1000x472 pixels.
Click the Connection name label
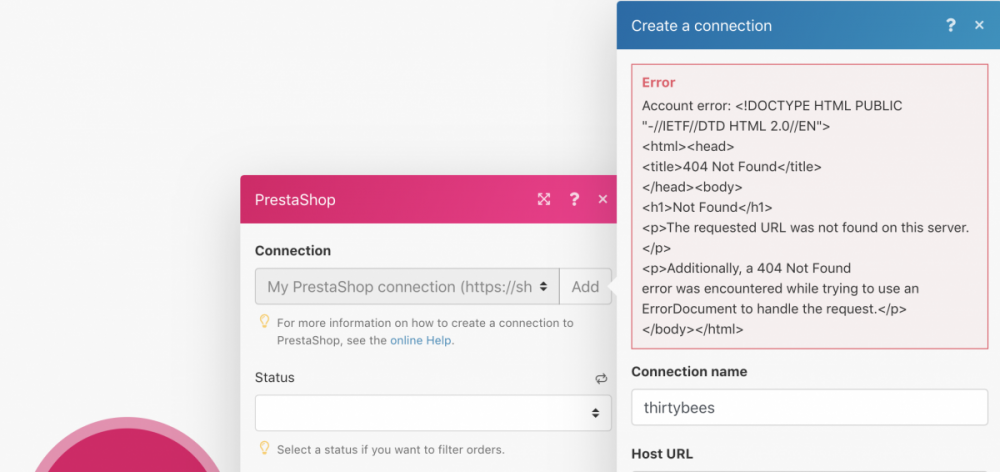[689, 372]
